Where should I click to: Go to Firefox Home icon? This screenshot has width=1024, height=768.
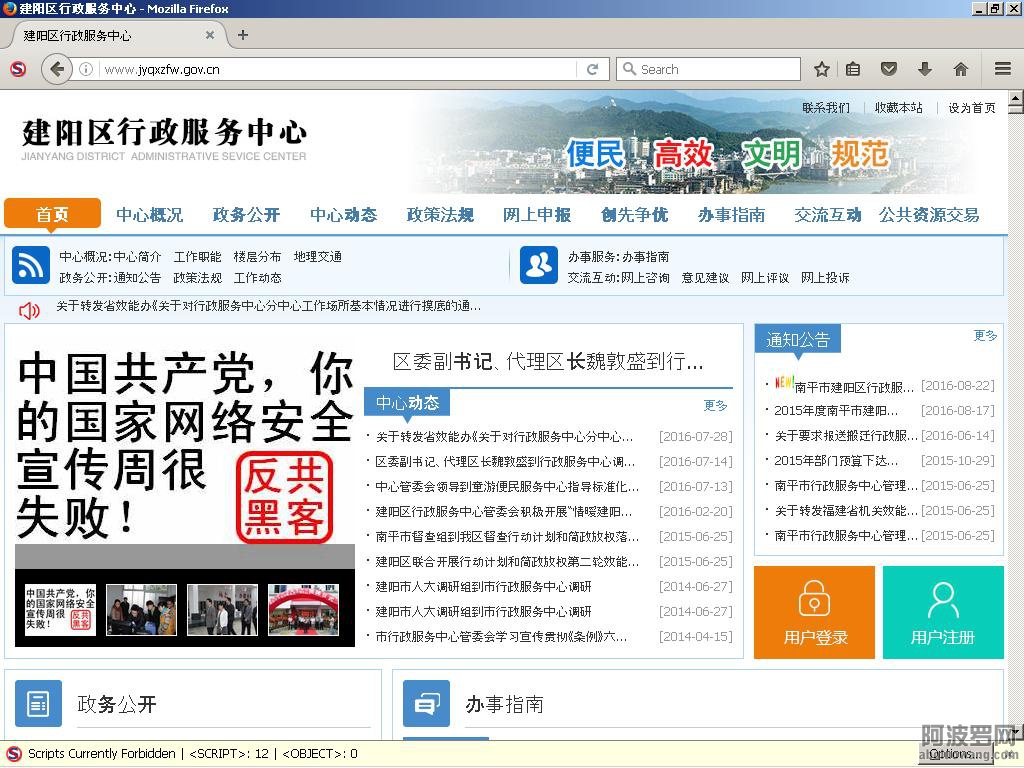click(961, 69)
